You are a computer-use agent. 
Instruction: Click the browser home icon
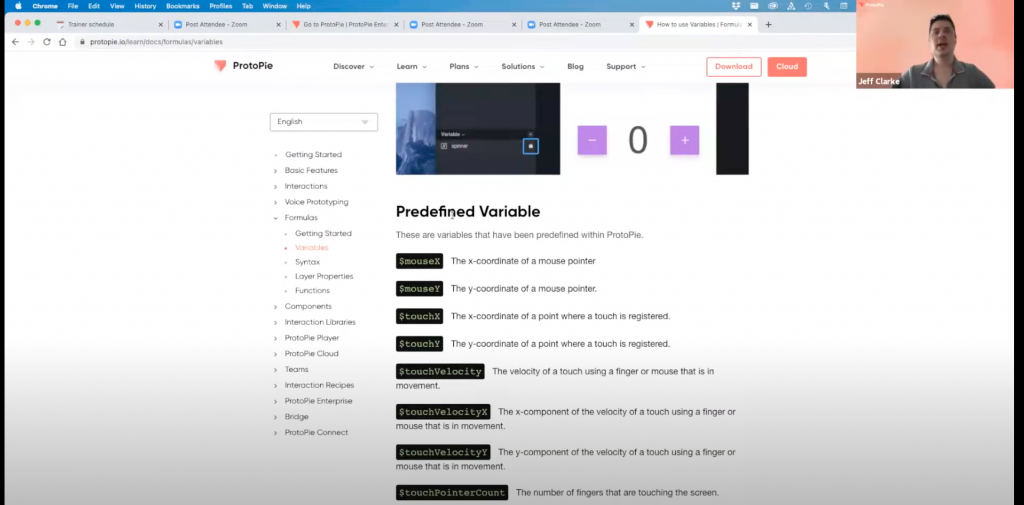coord(63,42)
